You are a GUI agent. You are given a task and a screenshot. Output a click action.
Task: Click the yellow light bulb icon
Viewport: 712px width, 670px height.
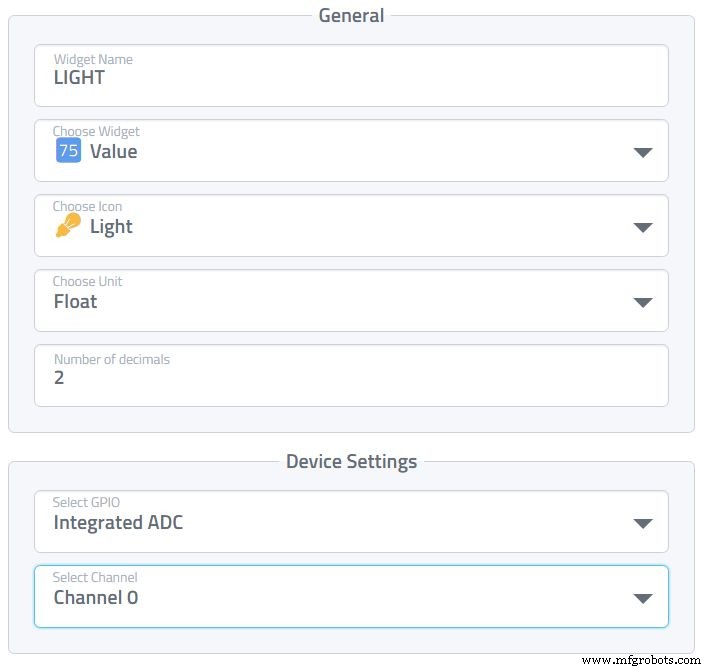(x=68, y=227)
